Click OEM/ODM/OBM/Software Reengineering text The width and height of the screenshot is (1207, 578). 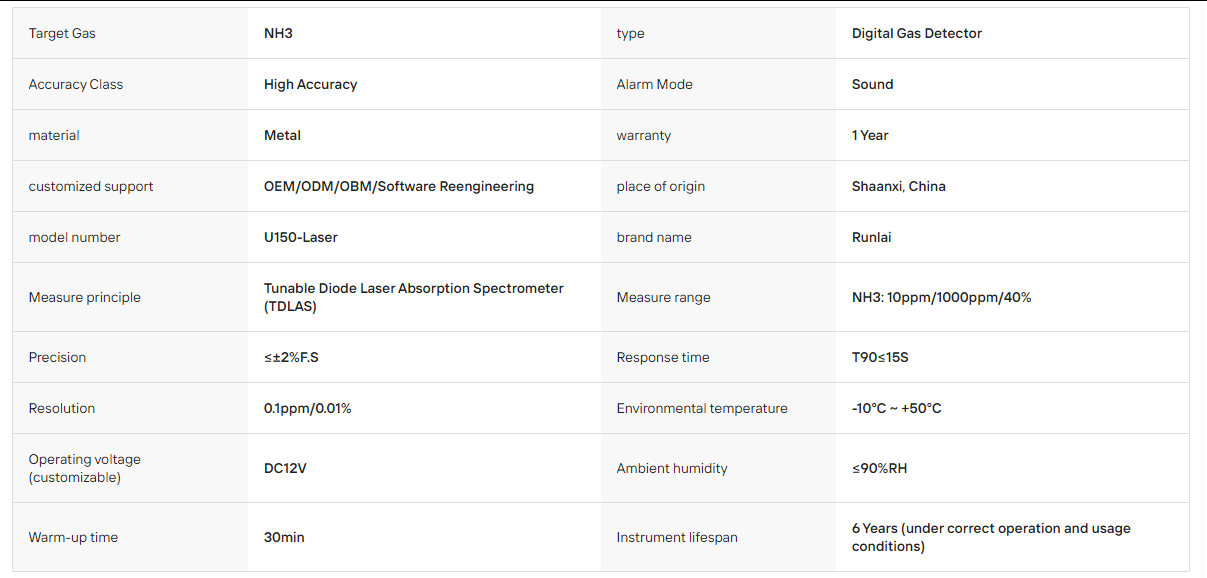(399, 186)
